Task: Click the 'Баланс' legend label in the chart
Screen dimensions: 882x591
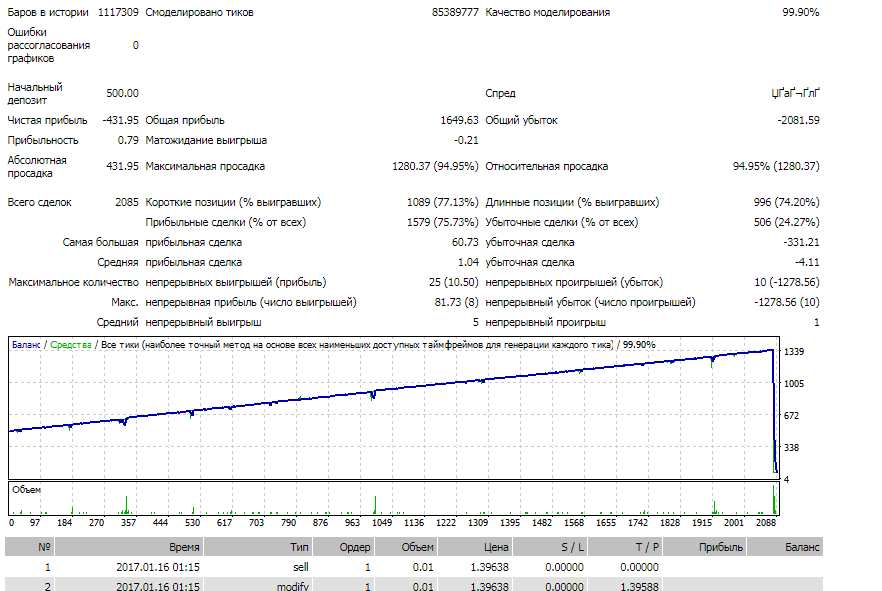Action: tap(26, 345)
